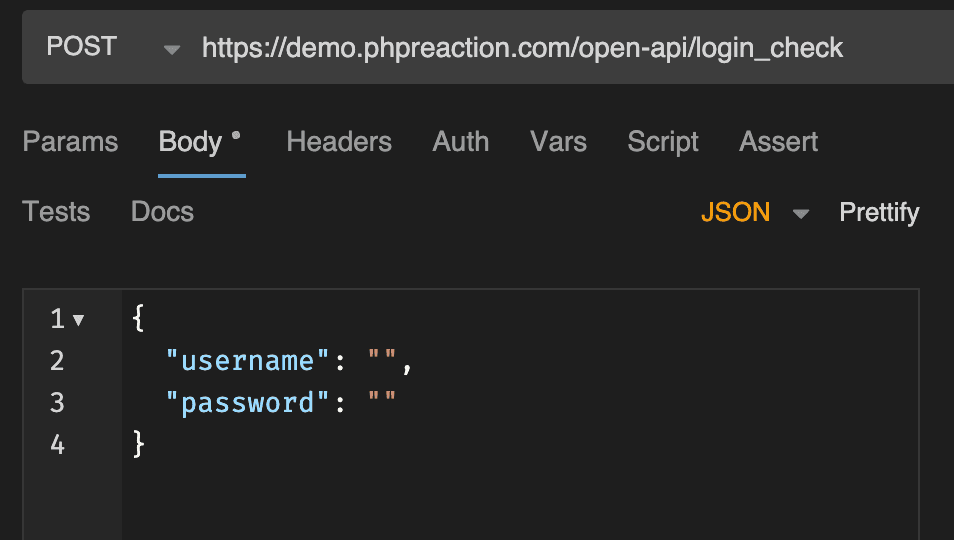Click inside the empty username value quotes
This screenshot has height=540, width=954.
(x=383, y=361)
